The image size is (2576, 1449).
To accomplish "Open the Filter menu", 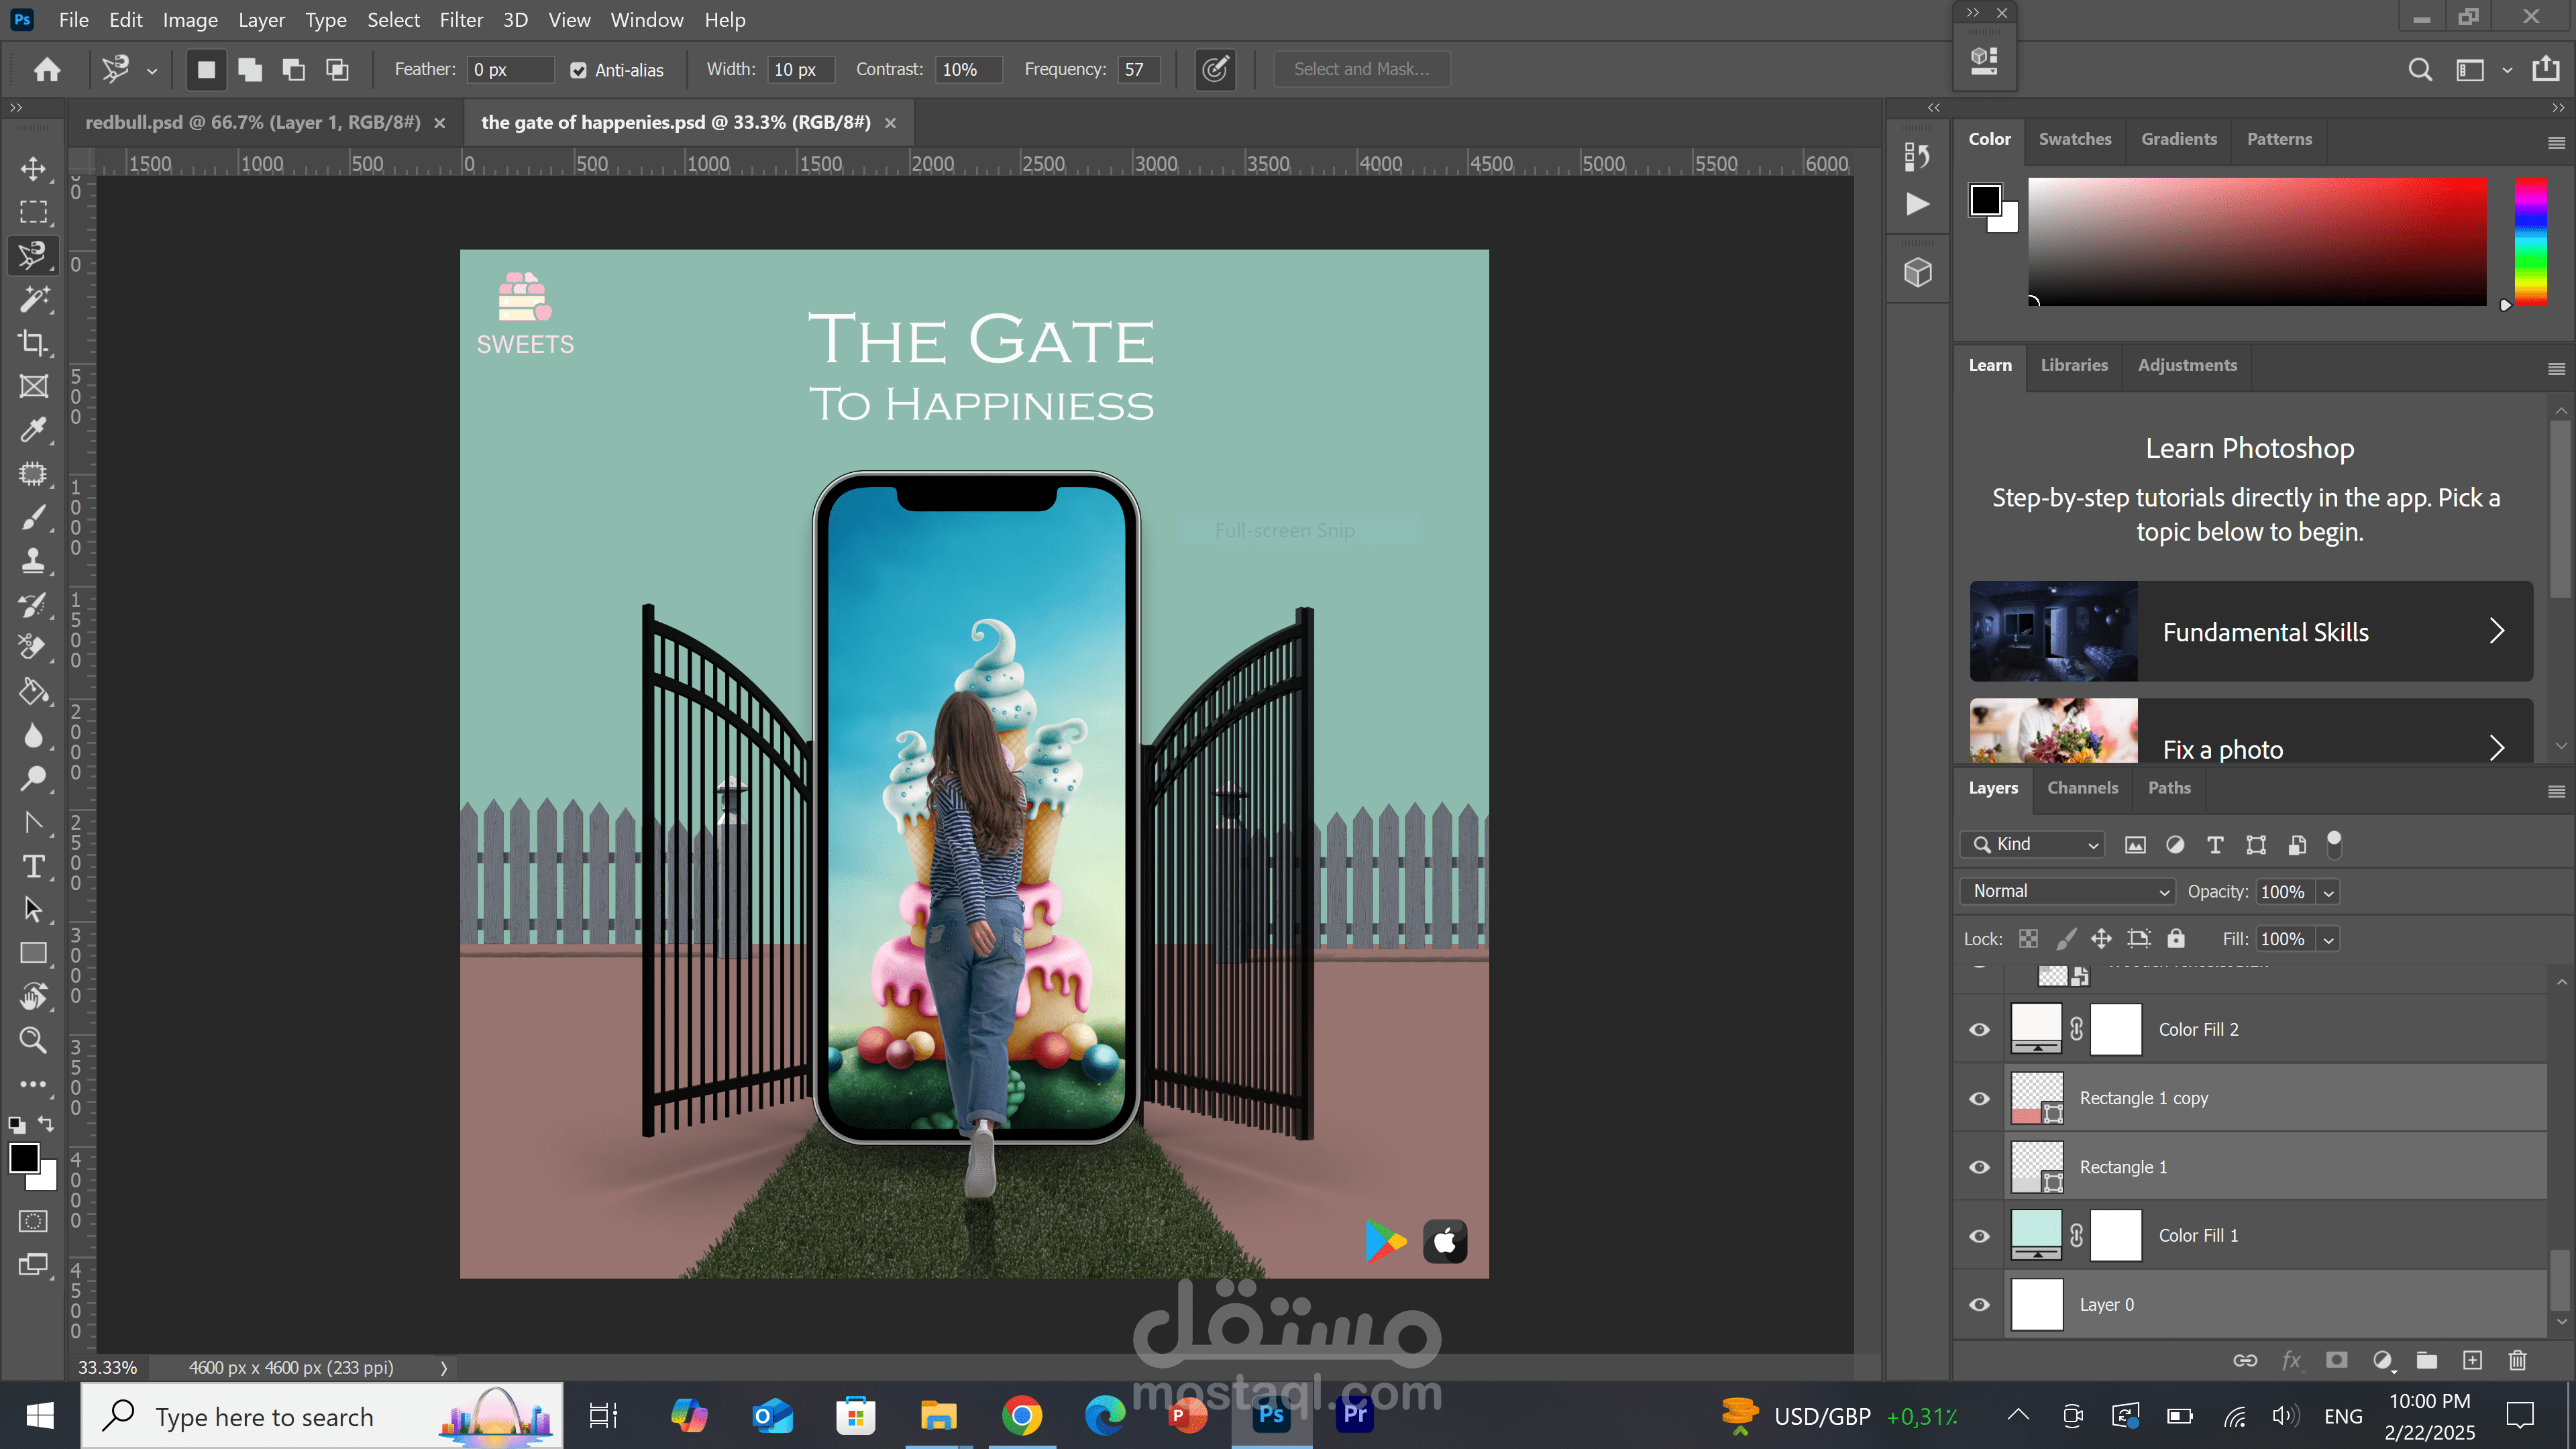I will tap(461, 20).
